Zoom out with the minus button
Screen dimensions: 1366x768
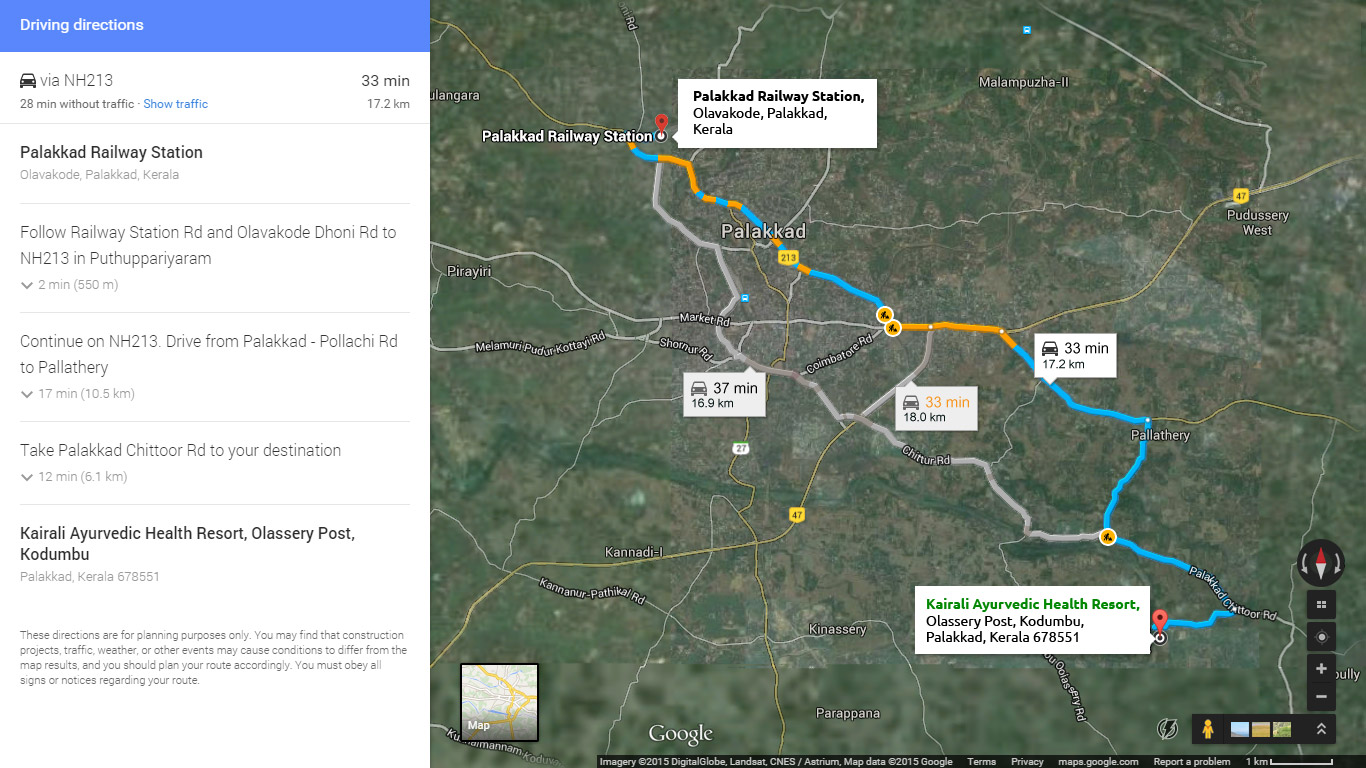point(1321,696)
